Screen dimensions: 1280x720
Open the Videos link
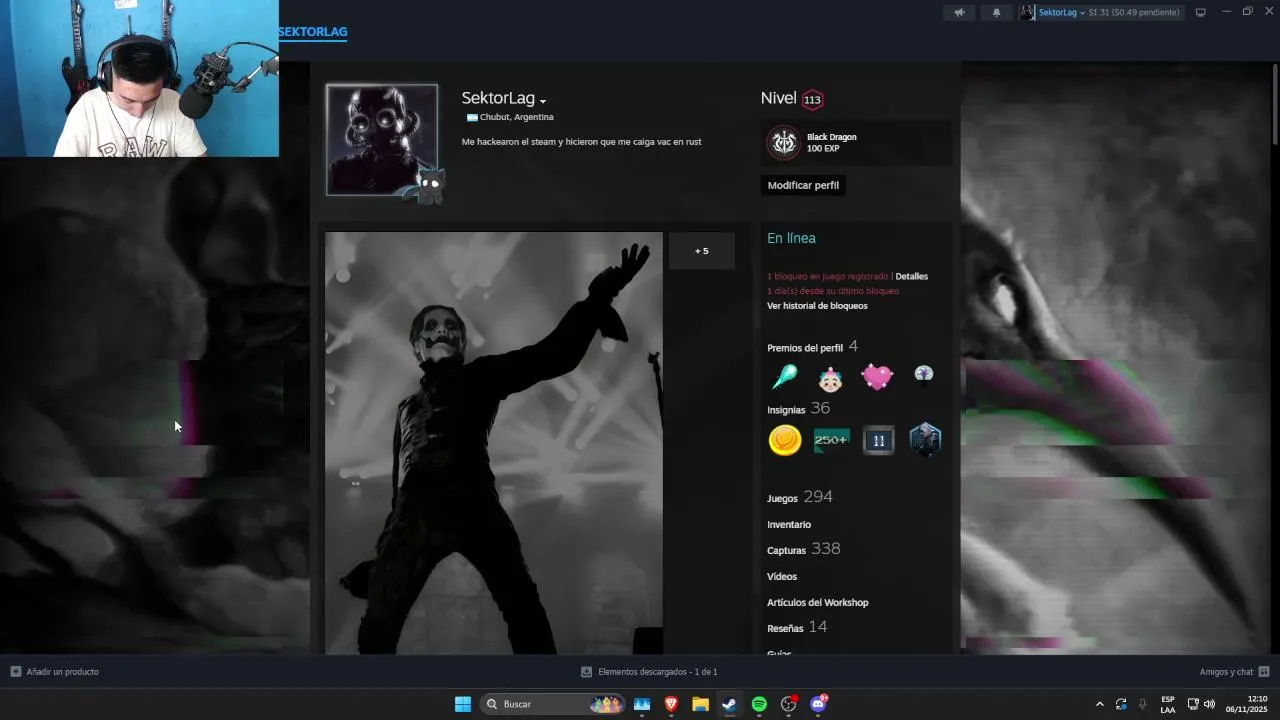tap(782, 576)
